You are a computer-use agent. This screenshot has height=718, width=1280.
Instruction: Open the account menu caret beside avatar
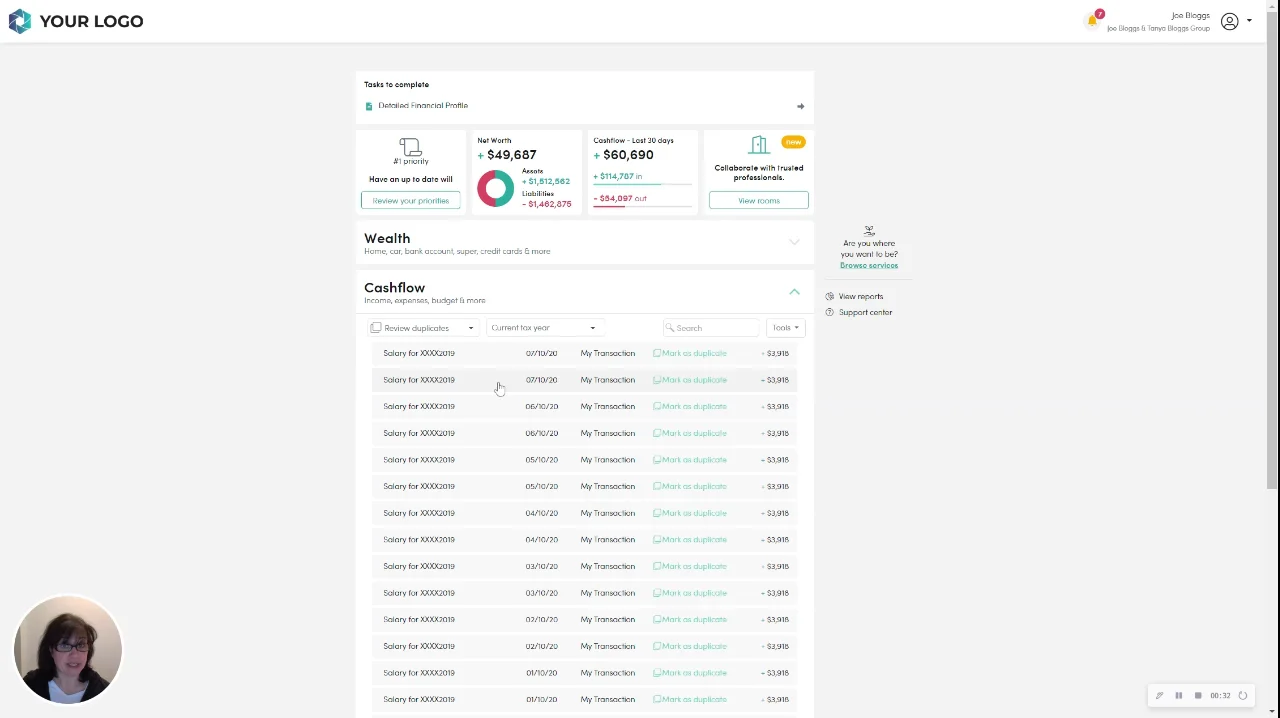coord(1249,21)
